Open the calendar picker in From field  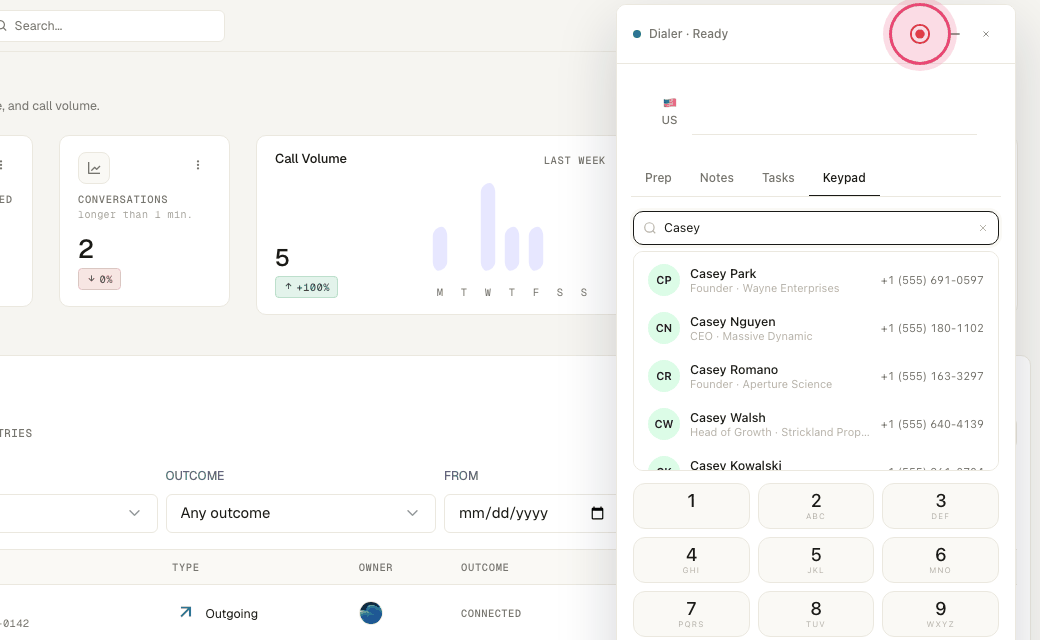597,513
